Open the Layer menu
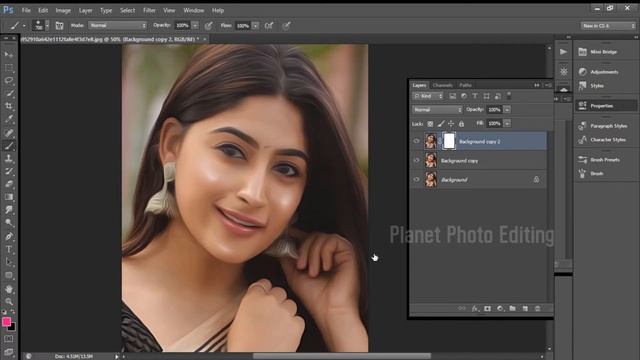640x360 pixels. click(85, 10)
